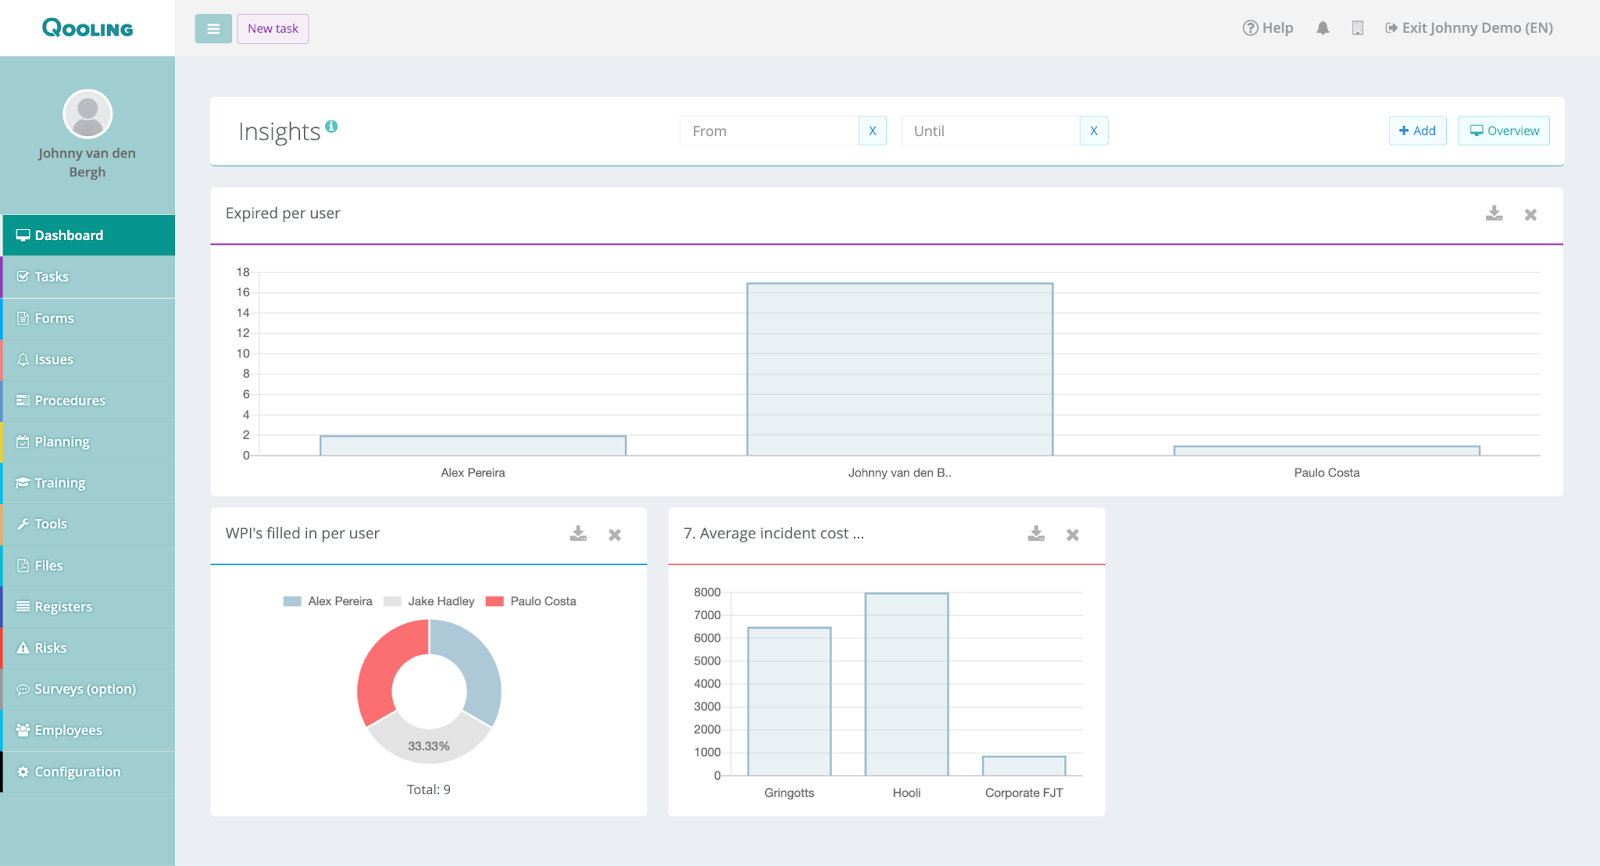Open the Overview button

tap(1504, 131)
